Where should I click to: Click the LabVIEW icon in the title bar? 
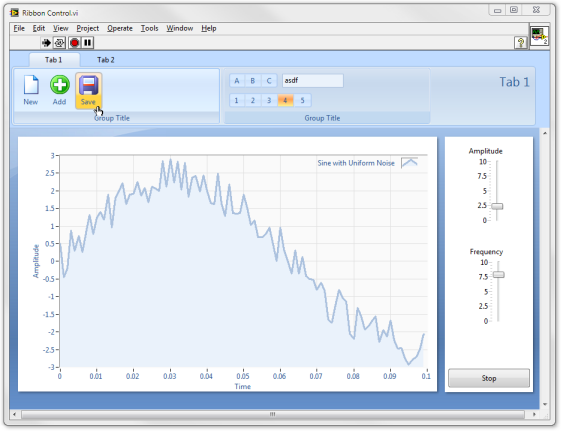pyautogui.click(x=14, y=13)
